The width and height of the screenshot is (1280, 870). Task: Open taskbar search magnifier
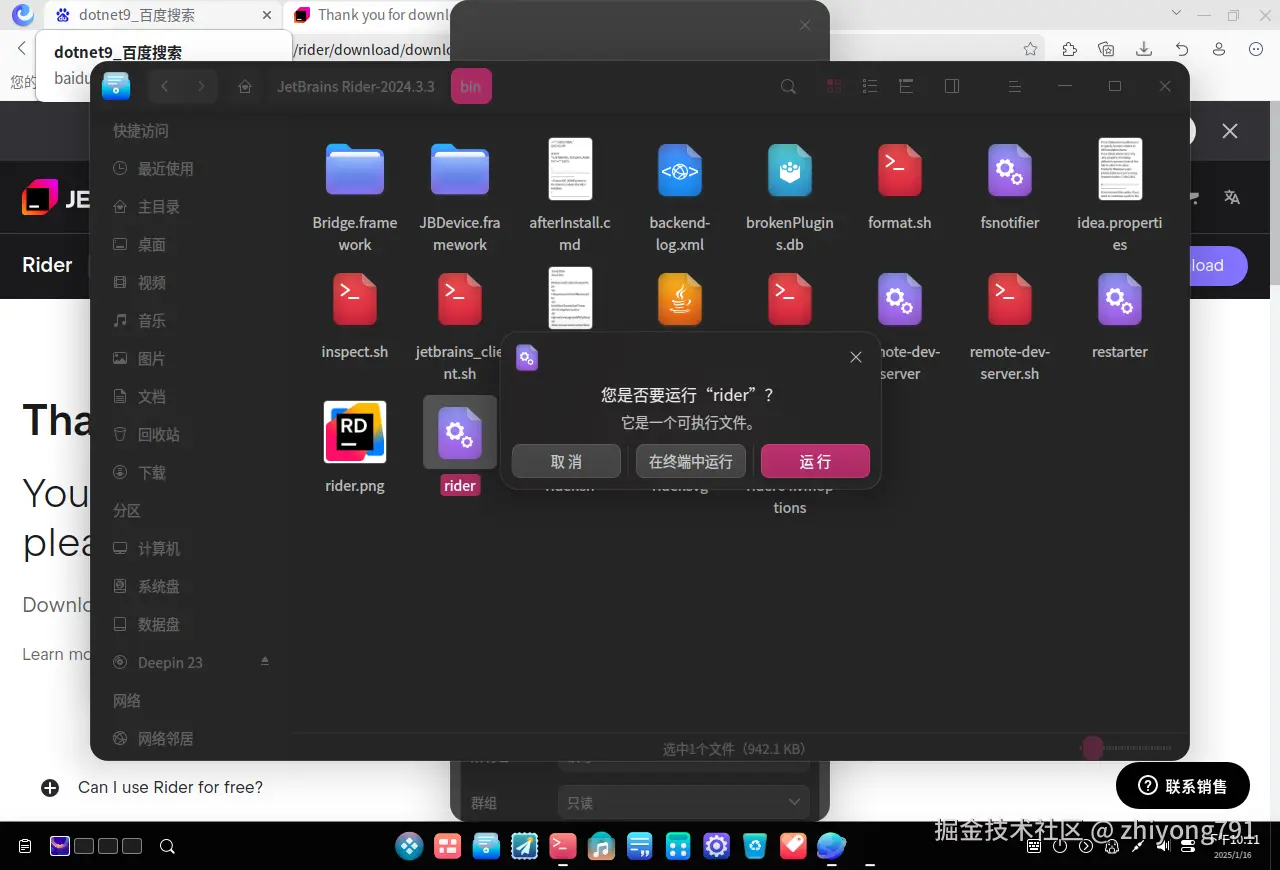click(167, 846)
